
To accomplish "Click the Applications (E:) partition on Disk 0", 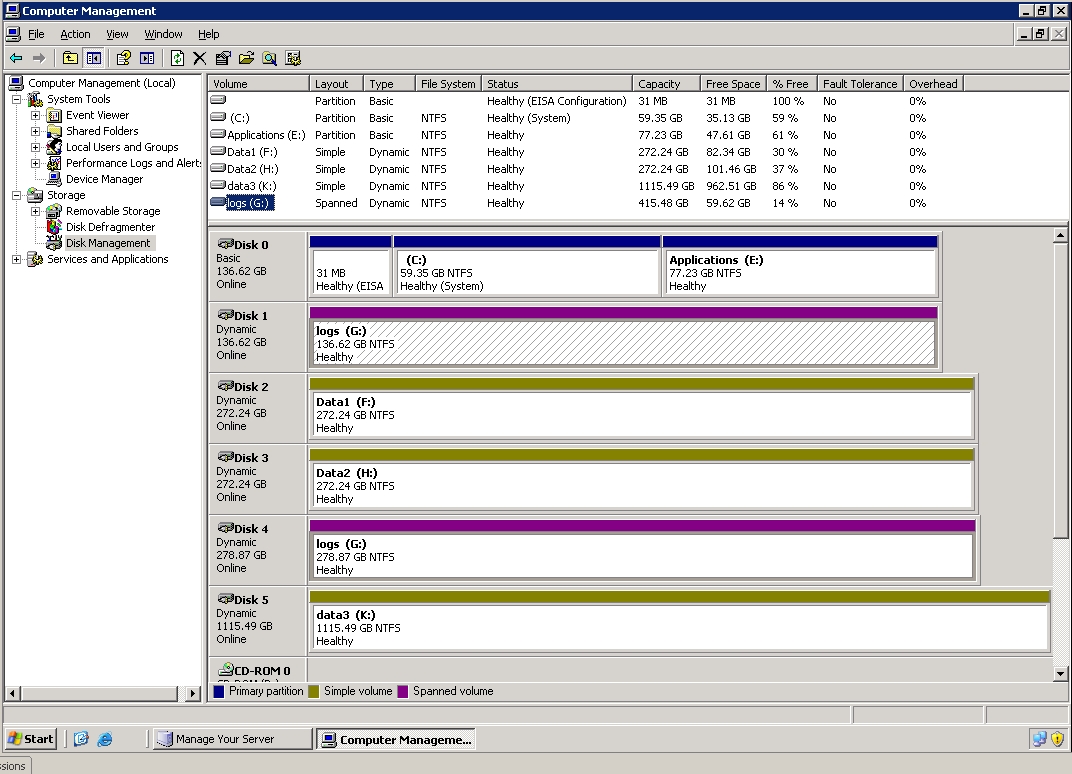I will point(800,267).
